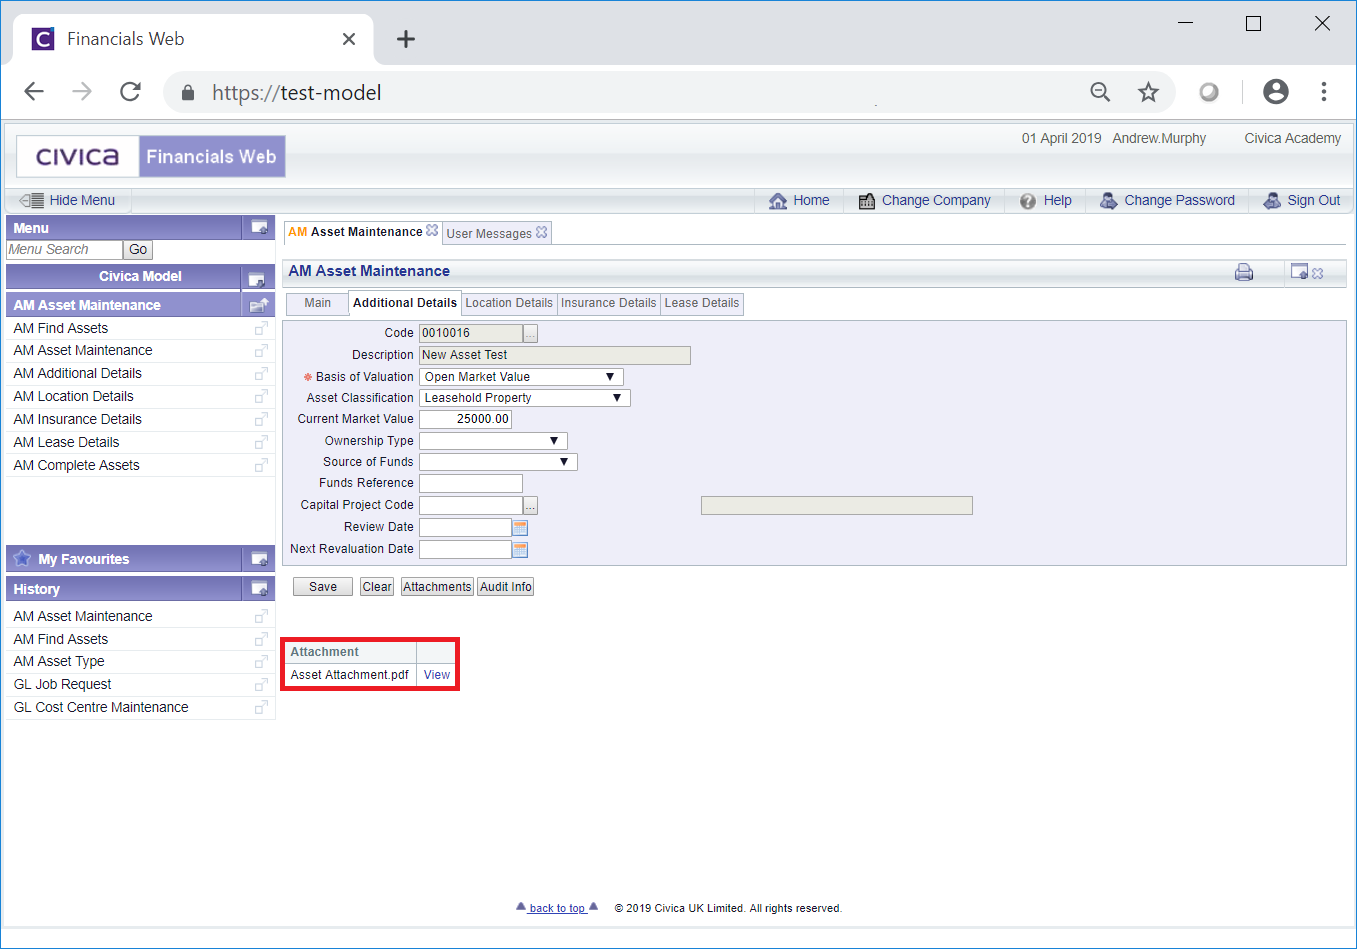Click the Go button for menu search
This screenshot has width=1357, height=949.
pos(138,250)
